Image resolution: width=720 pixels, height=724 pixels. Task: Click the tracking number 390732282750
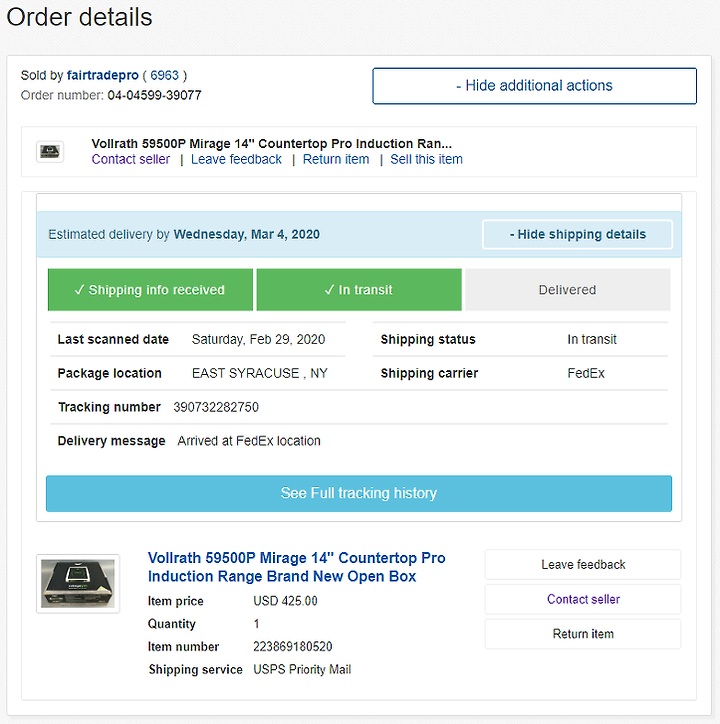pyautogui.click(x=216, y=407)
